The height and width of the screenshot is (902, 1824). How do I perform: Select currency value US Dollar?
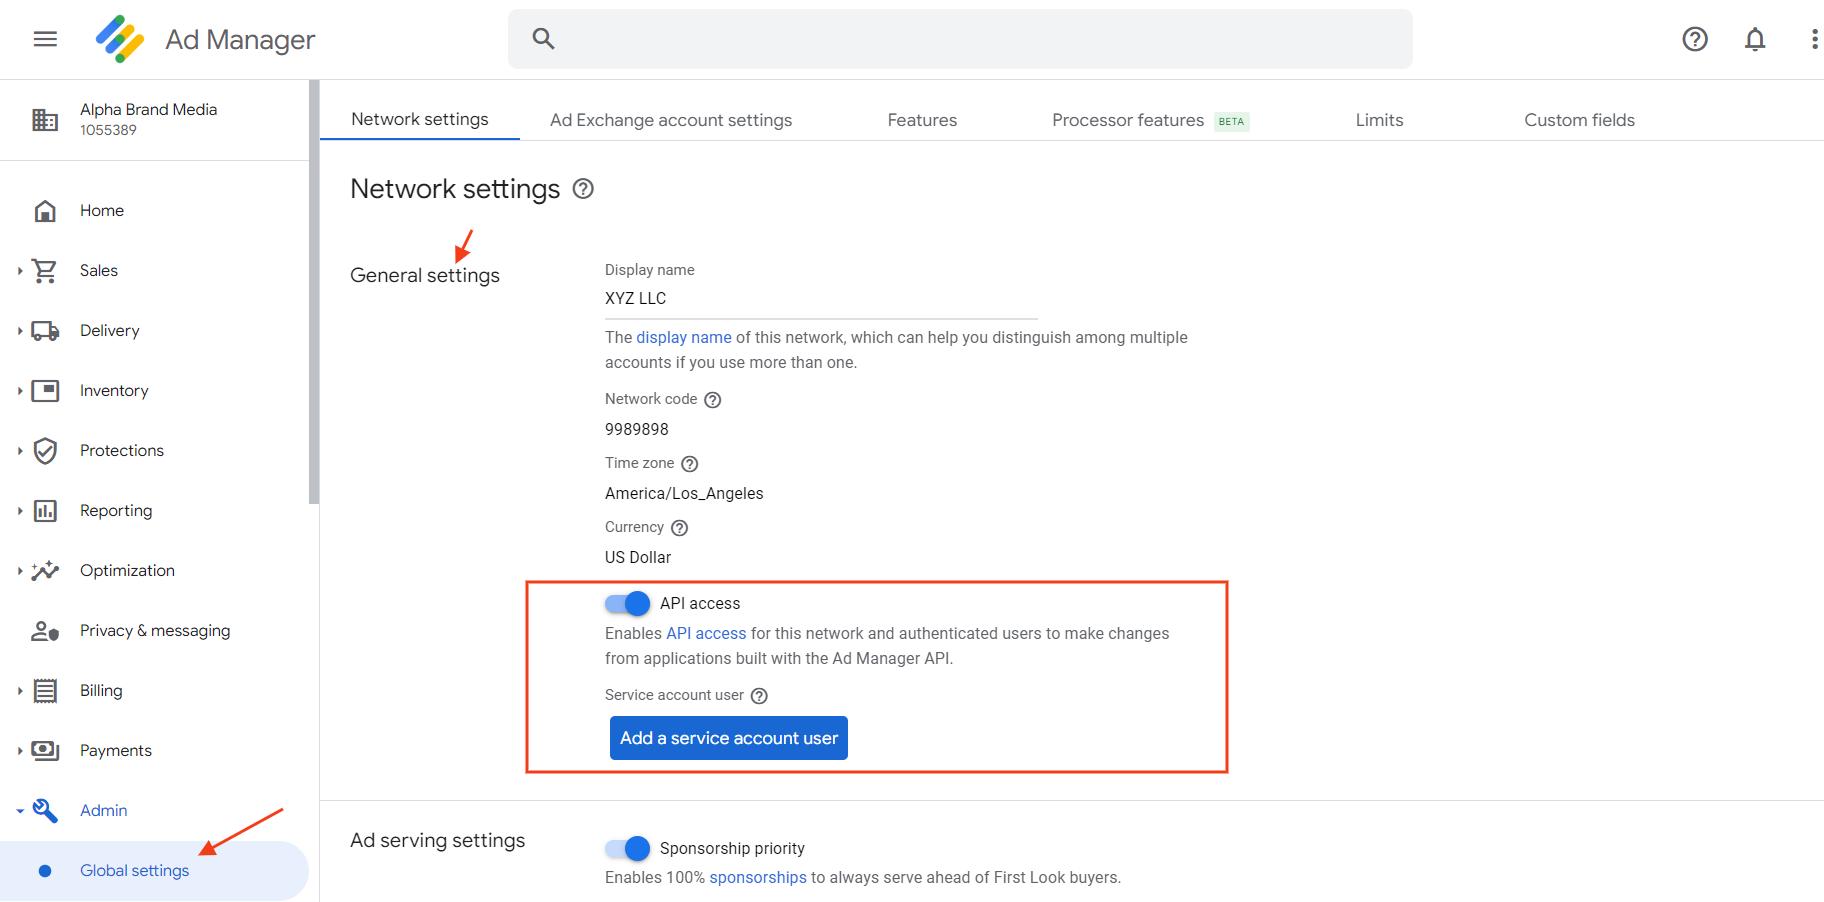coord(638,557)
